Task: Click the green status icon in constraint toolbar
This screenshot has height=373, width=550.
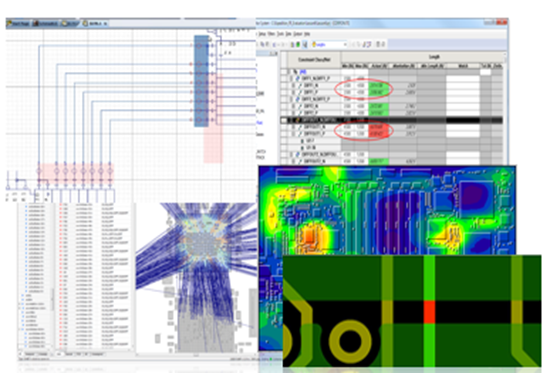Action: 298,45
